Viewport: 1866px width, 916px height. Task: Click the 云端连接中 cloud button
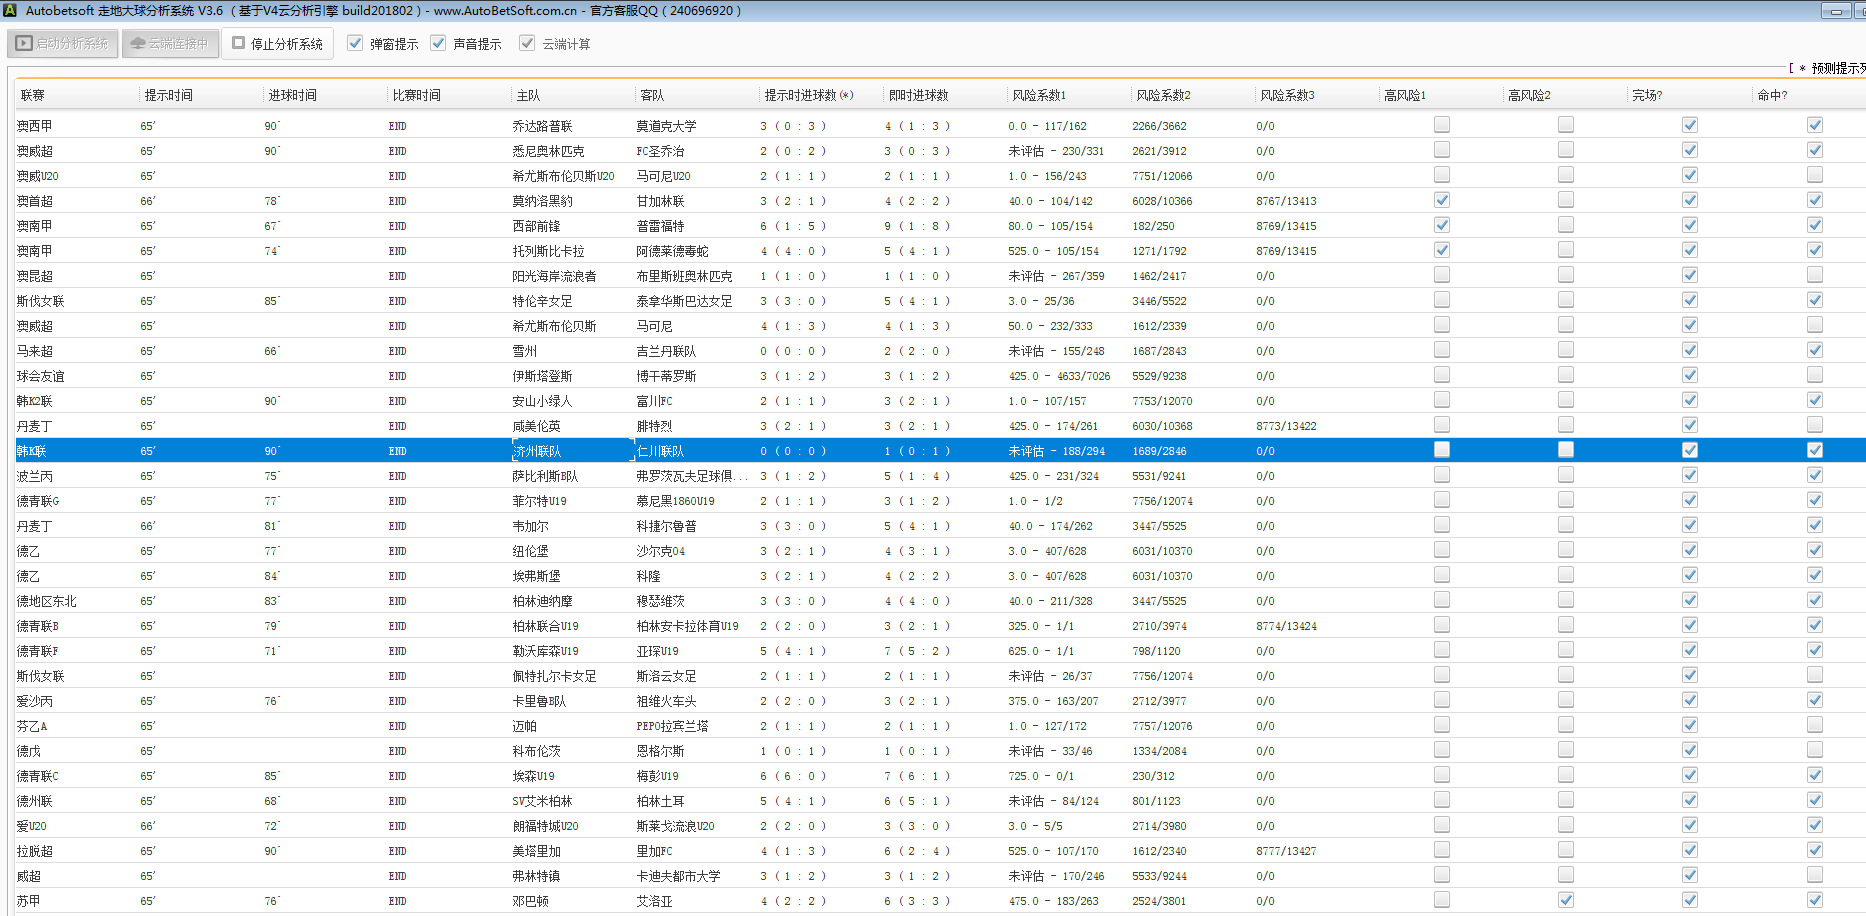(x=170, y=44)
